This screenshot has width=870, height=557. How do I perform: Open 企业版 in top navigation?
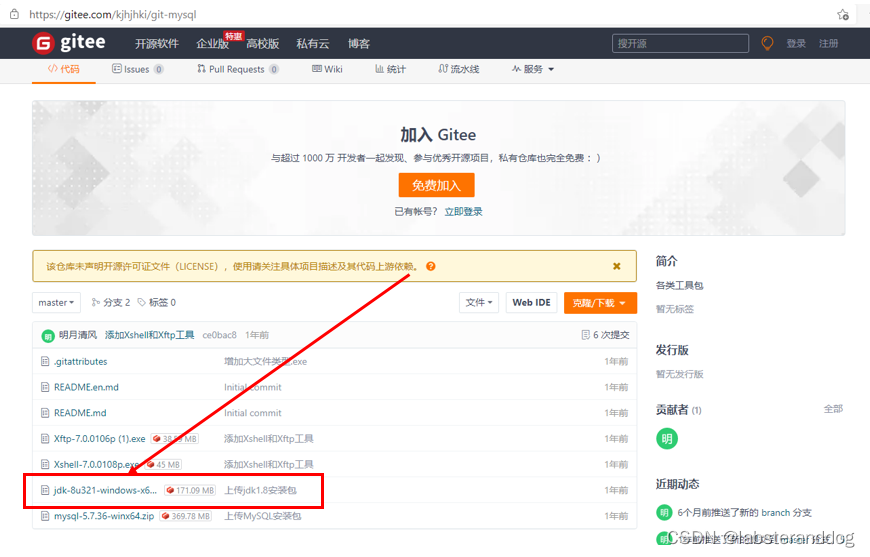click(x=213, y=43)
